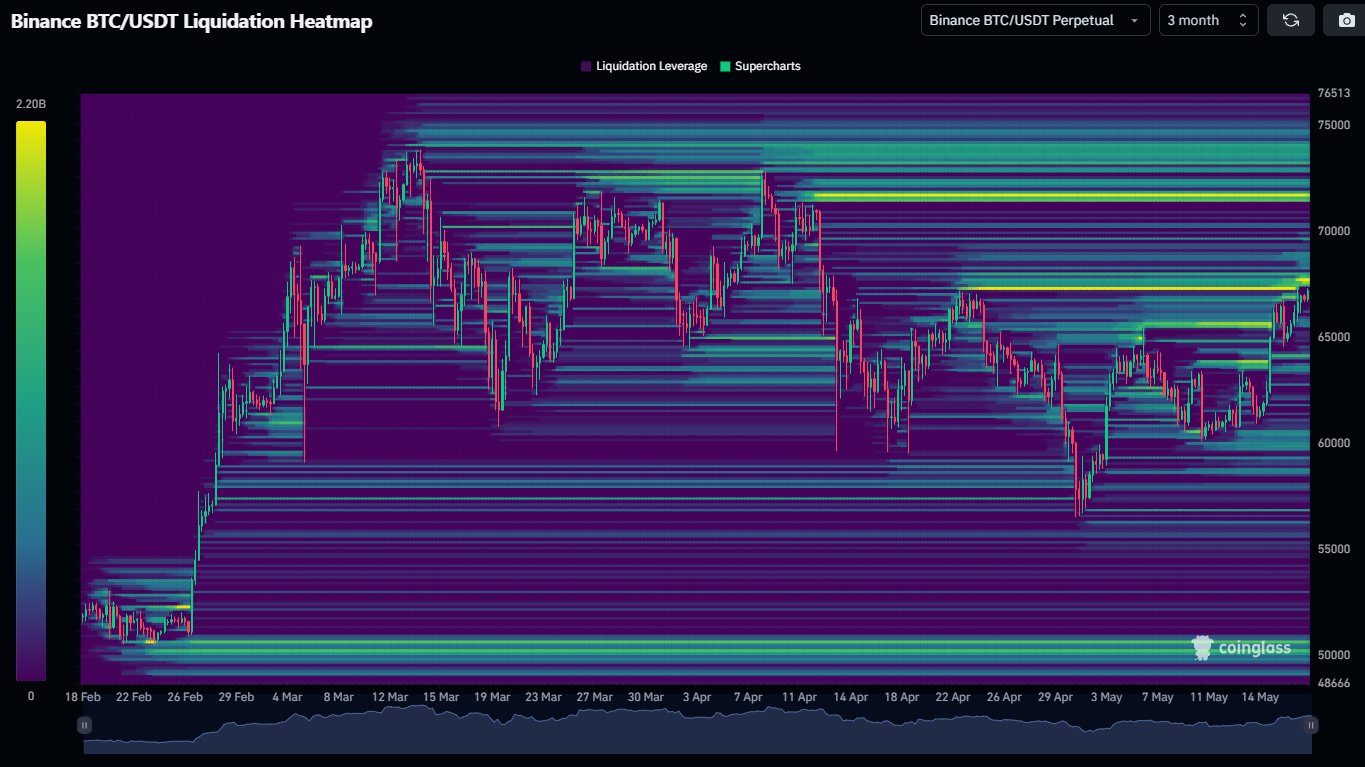
Task: Click the 70000 price axis label
Action: click(x=1334, y=231)
